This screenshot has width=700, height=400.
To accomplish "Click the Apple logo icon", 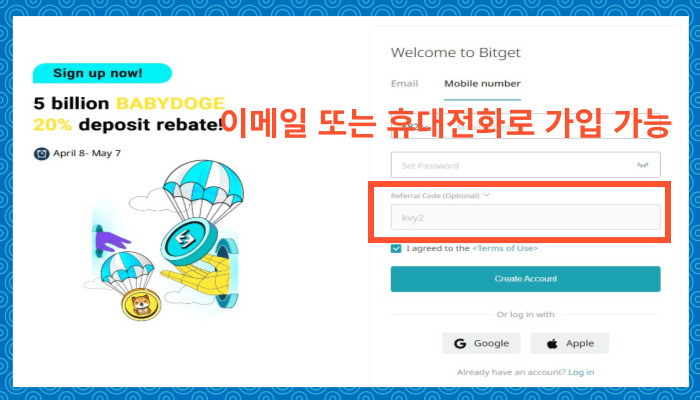I will click(553, 343).
